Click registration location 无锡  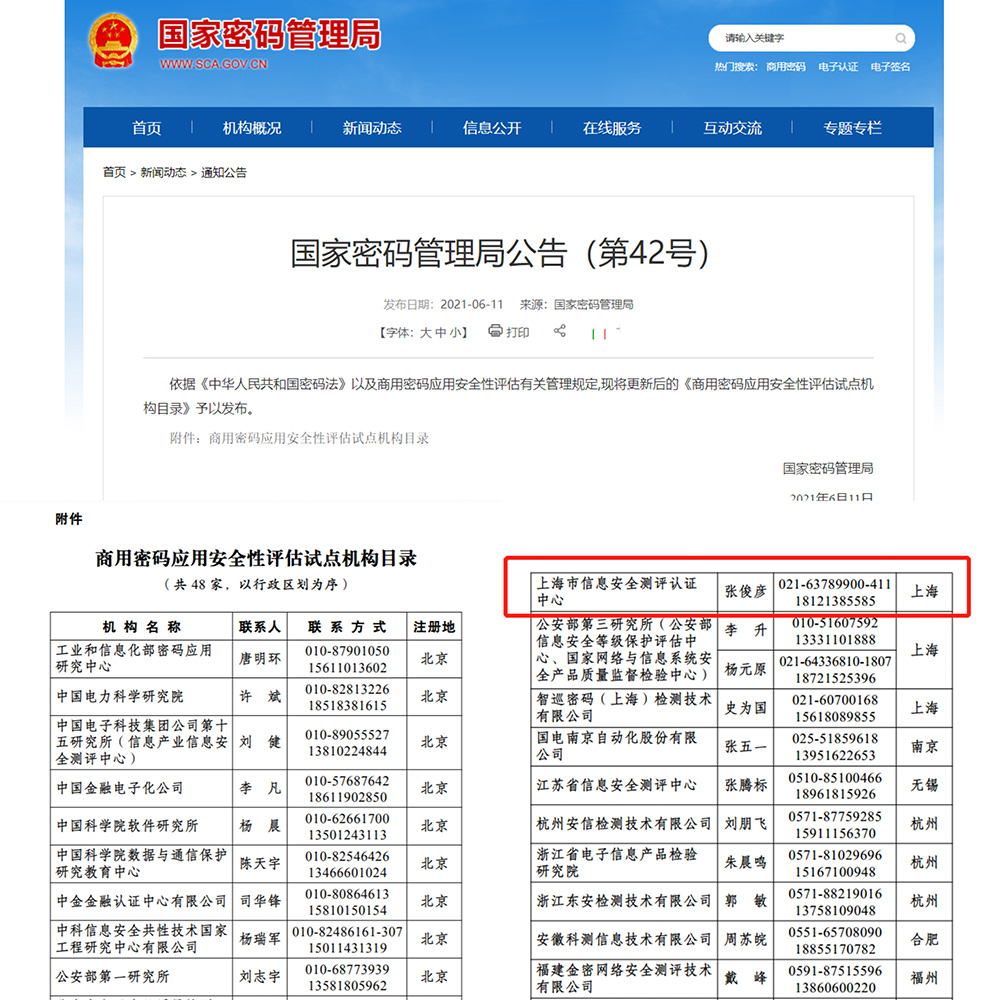[924, 785]
